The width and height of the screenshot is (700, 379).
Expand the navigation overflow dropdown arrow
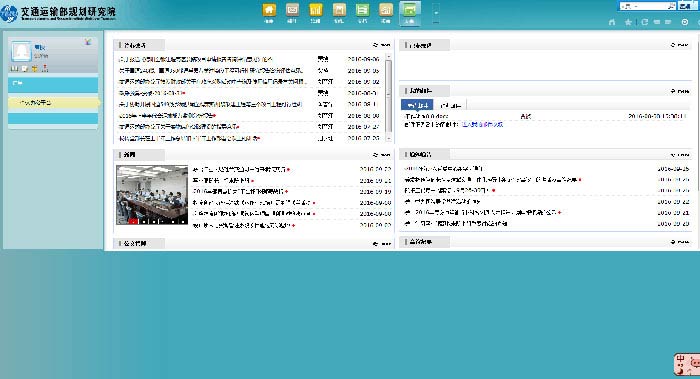[436, 13]
